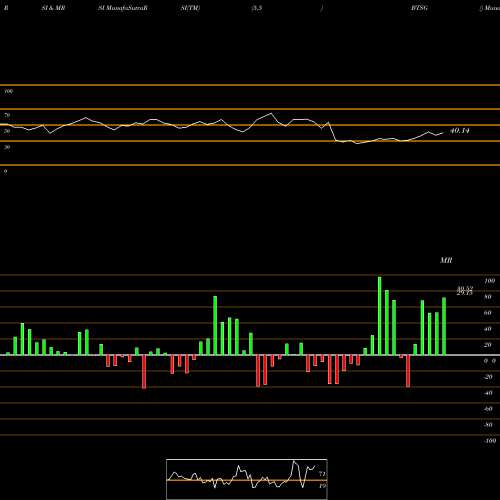Click the tallest green MR bar
This screenshot has width=500, height=500.
[x=380, y=316]
